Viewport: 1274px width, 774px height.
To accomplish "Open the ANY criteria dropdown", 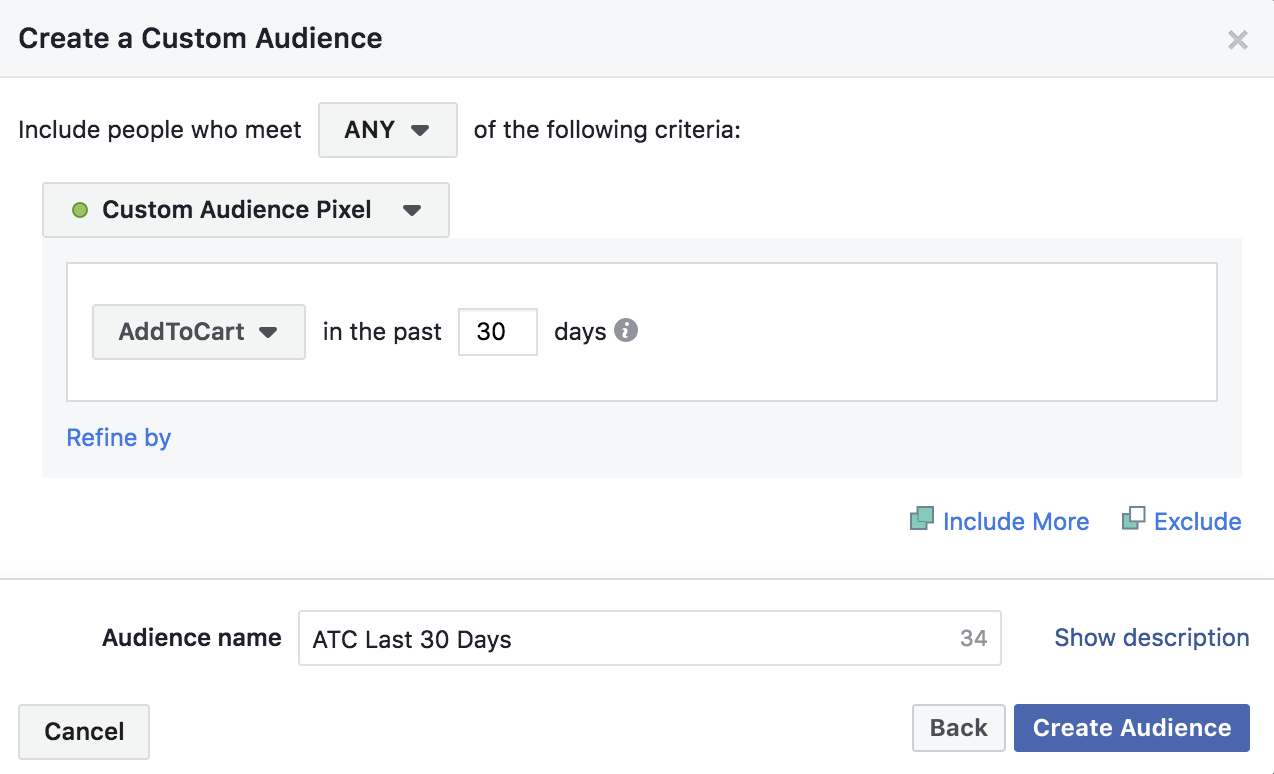I will click(388, 130).
